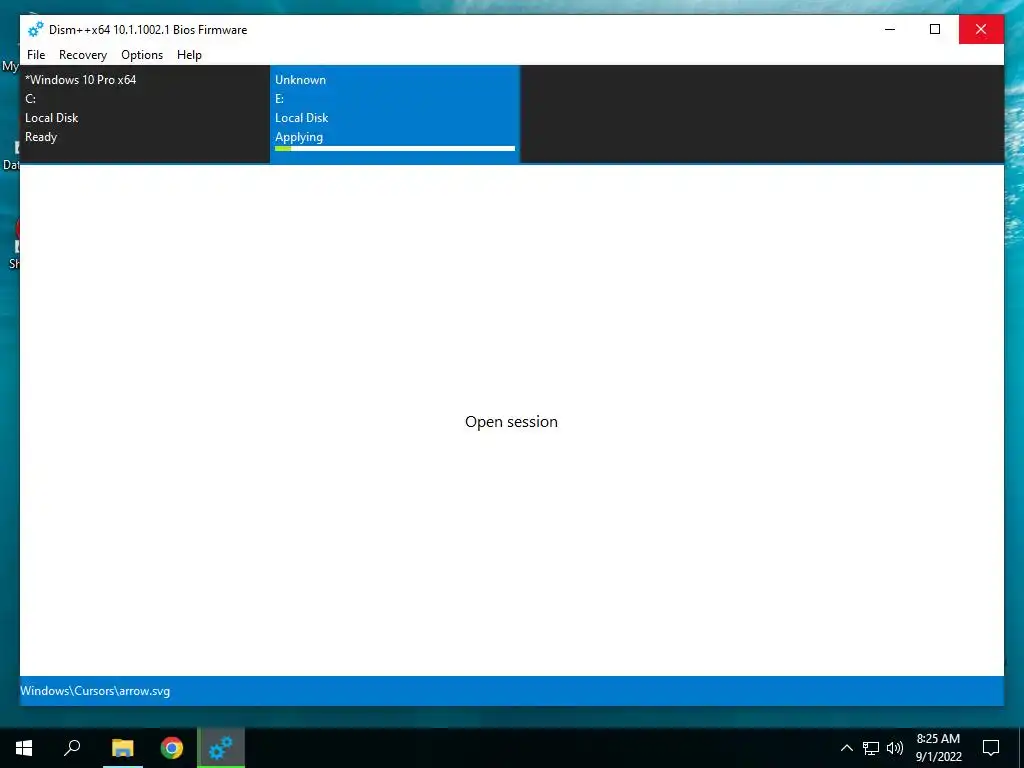Click the Windows\Cursors\arrow.svg status text

click(x=95, y=691)
